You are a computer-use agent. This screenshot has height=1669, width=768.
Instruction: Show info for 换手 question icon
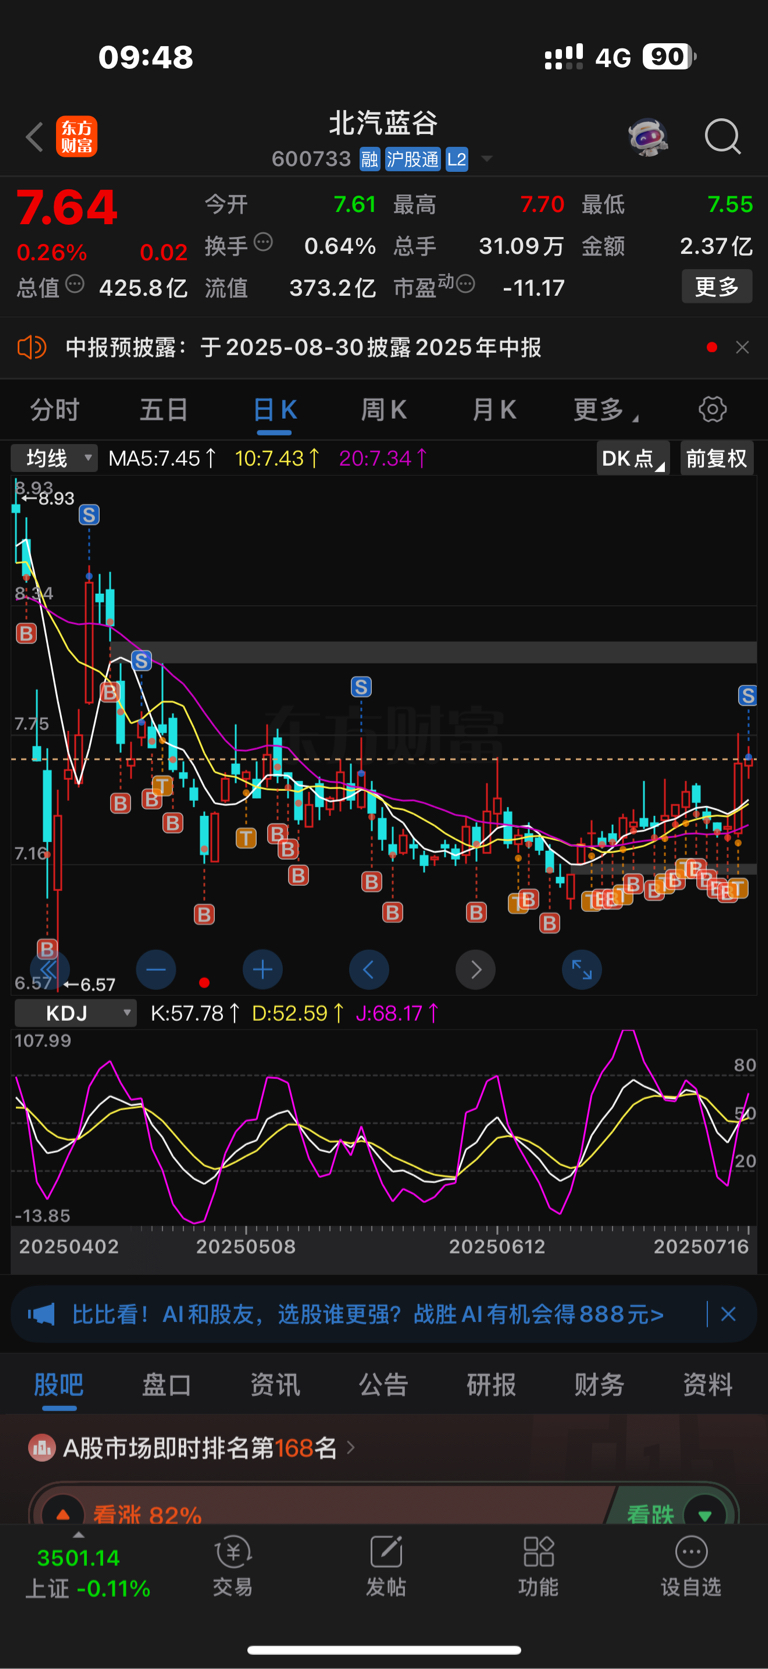(x=263, y=242)
